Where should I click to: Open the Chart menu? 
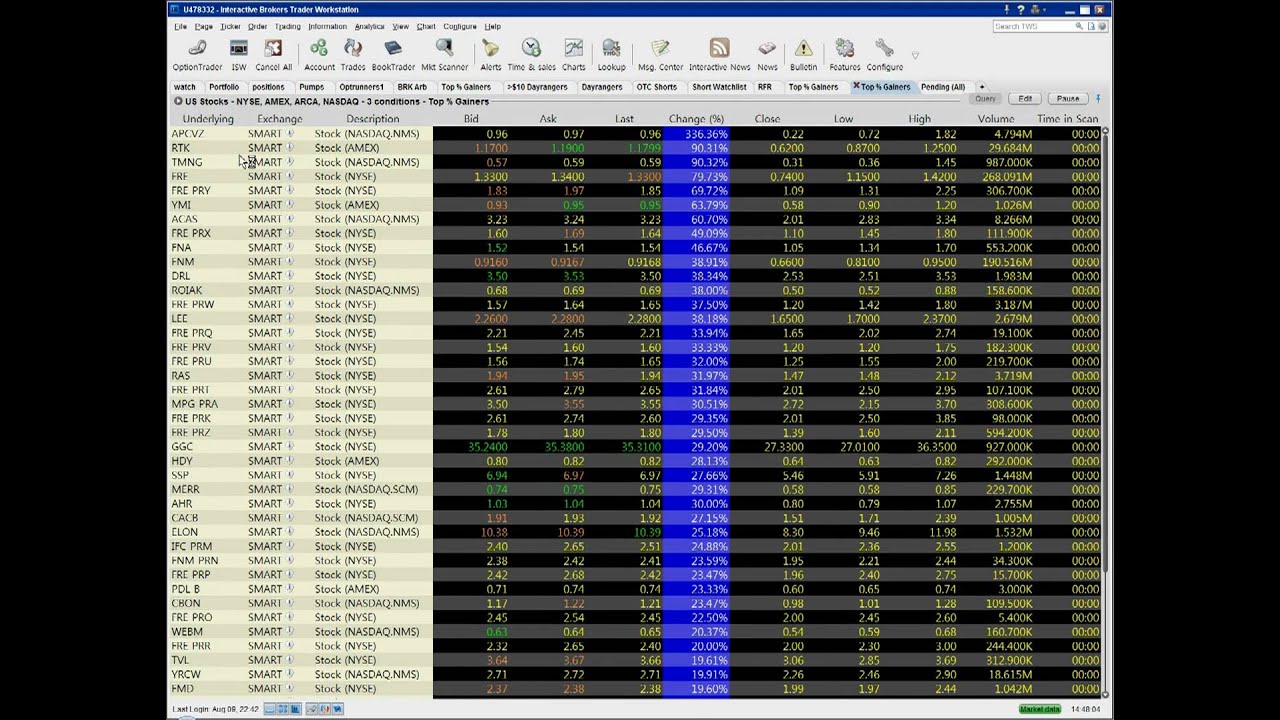coord(426,26)
